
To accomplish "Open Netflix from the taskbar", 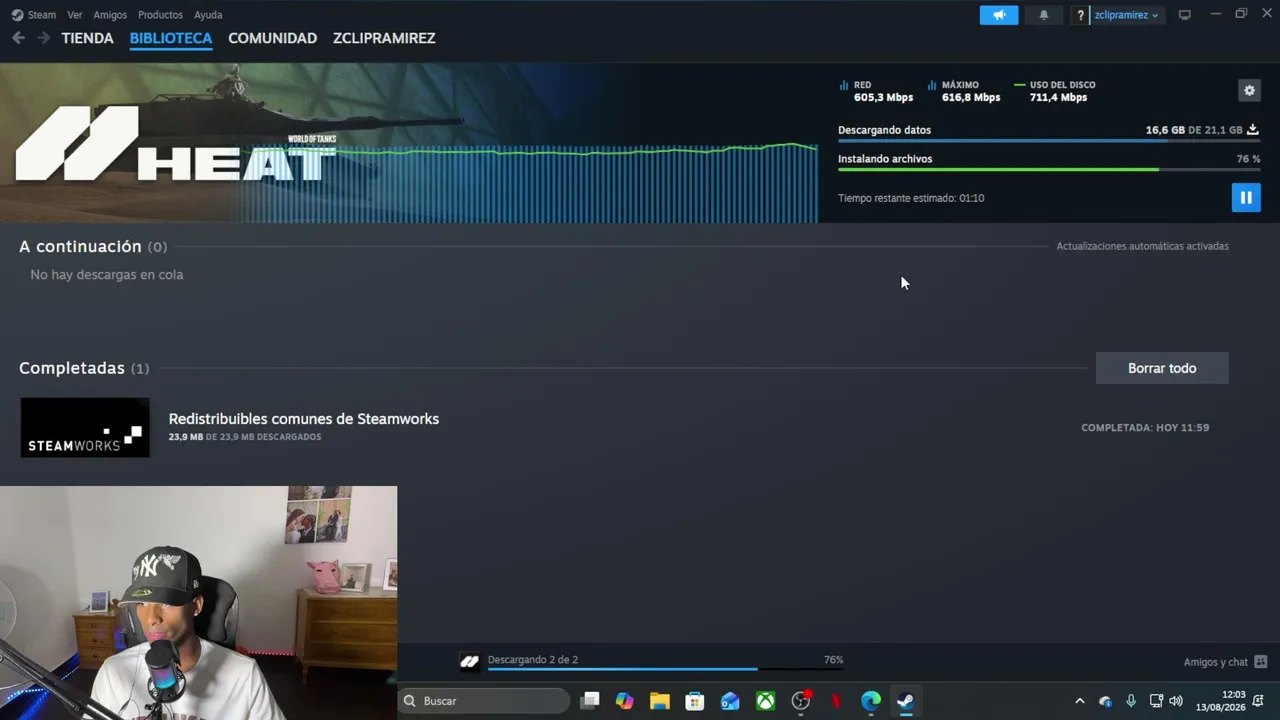I will [x=836, y=701].
